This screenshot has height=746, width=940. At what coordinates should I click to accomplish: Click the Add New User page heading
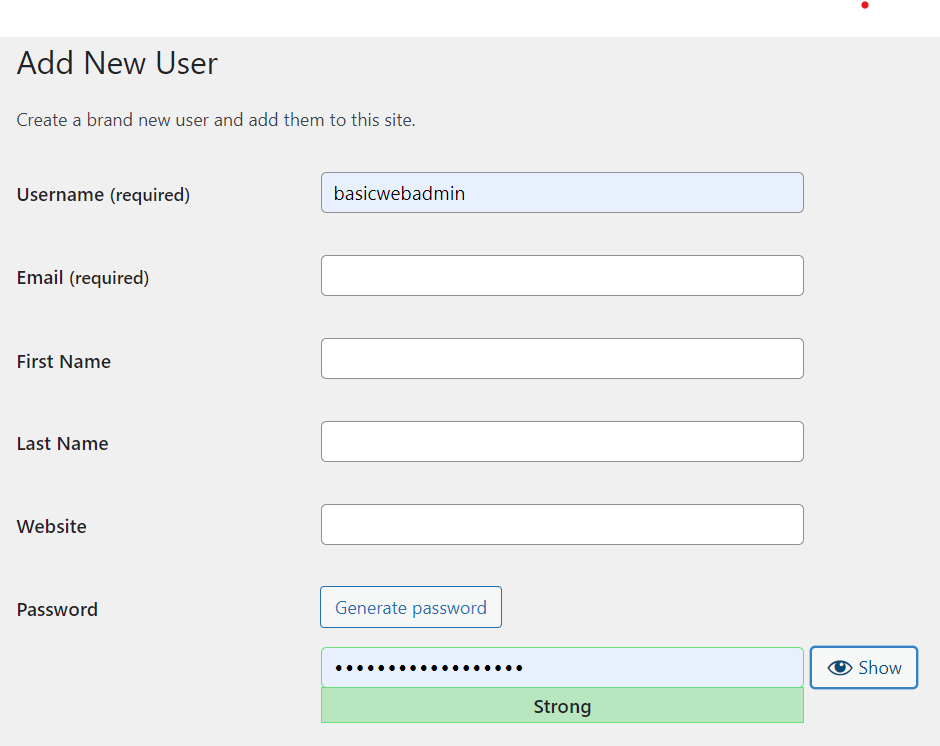coord(116,63)
